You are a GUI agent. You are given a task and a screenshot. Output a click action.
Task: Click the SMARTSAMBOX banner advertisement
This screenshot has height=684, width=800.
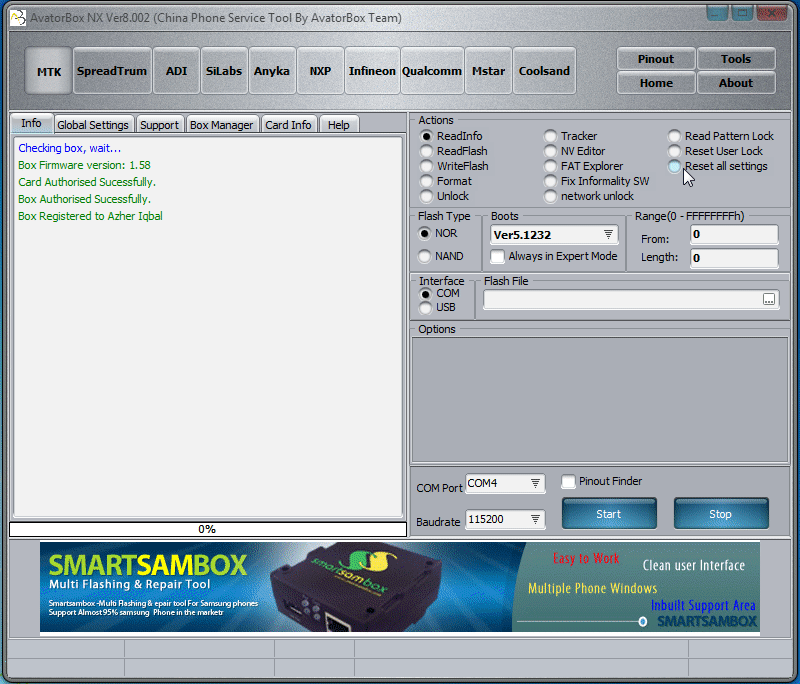click(x=399, y=587)
